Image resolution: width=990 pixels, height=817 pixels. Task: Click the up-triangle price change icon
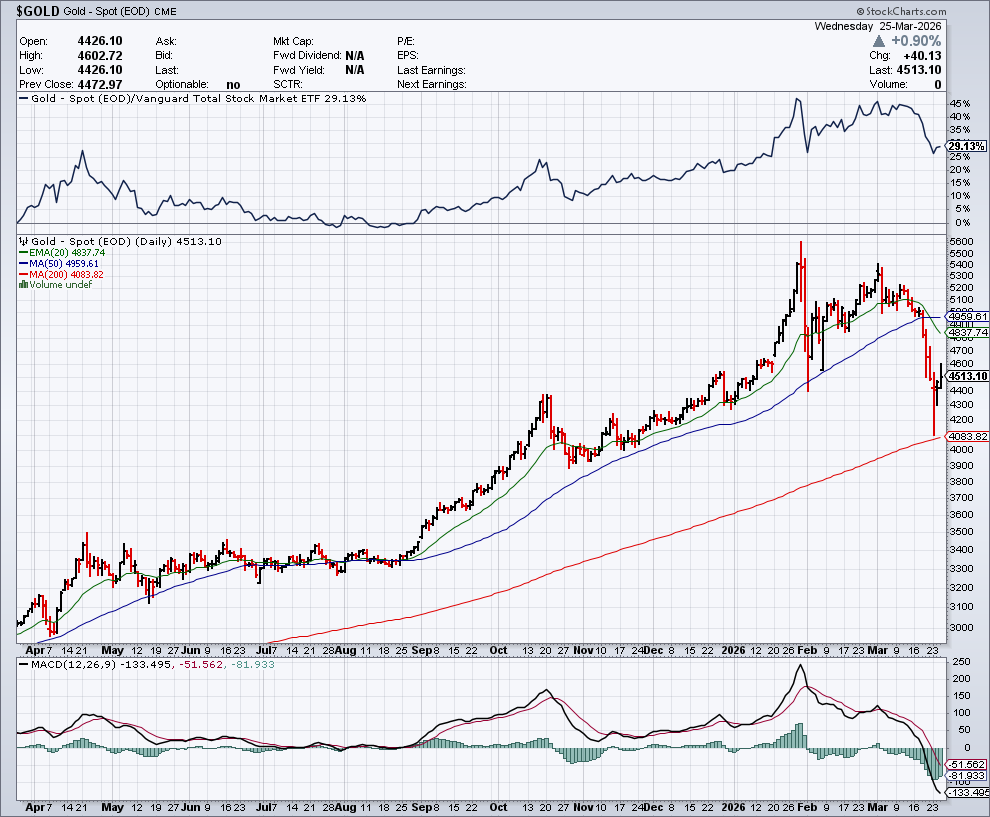[879, 41]
